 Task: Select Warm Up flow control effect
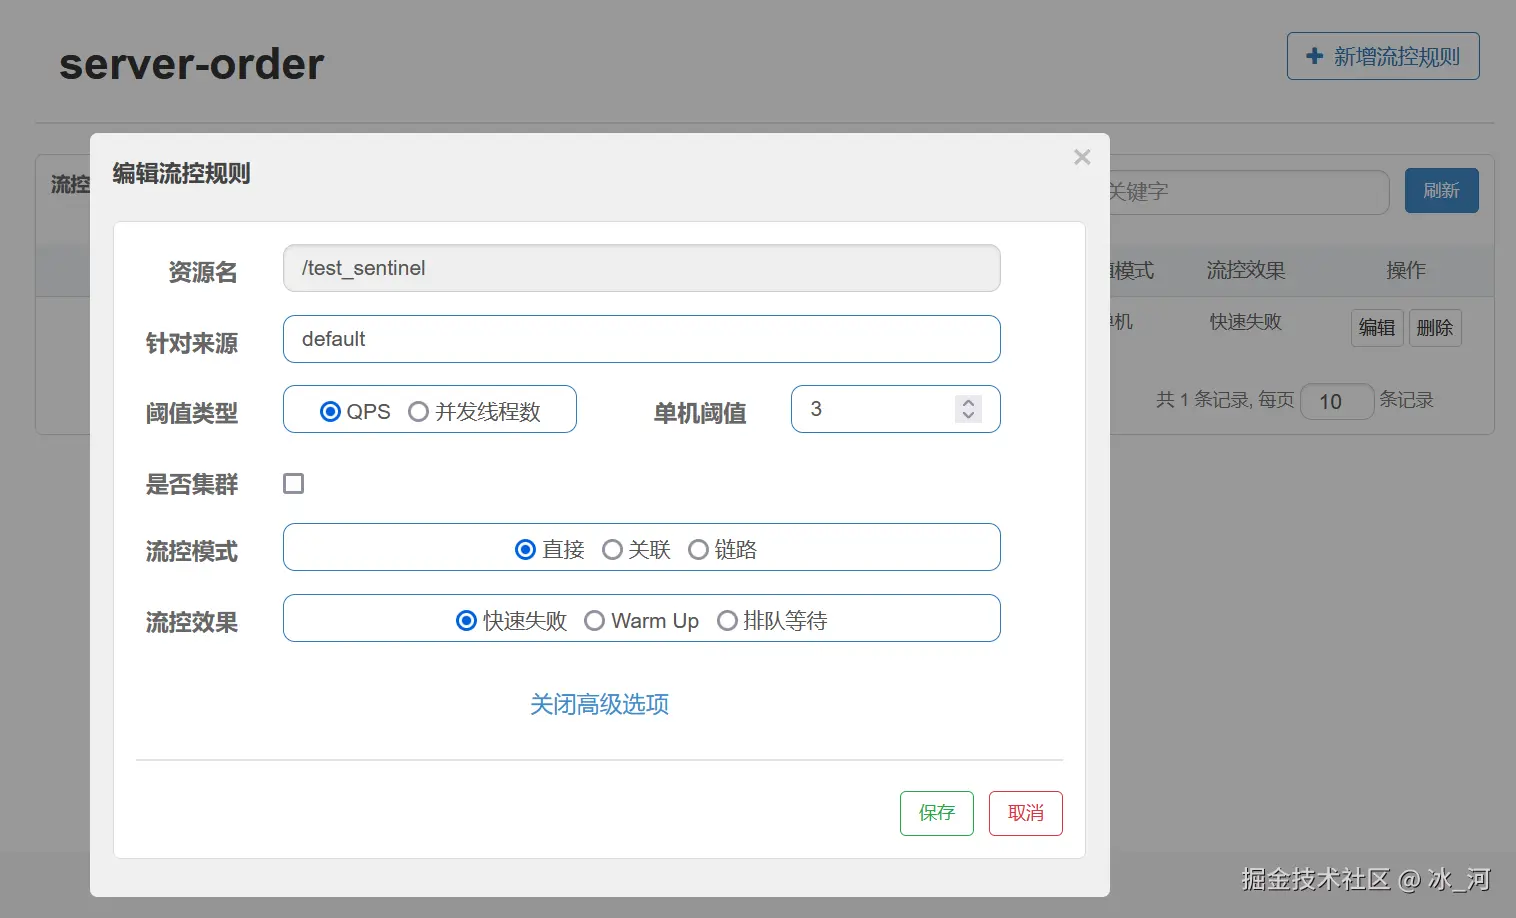(x=594, y=620)
